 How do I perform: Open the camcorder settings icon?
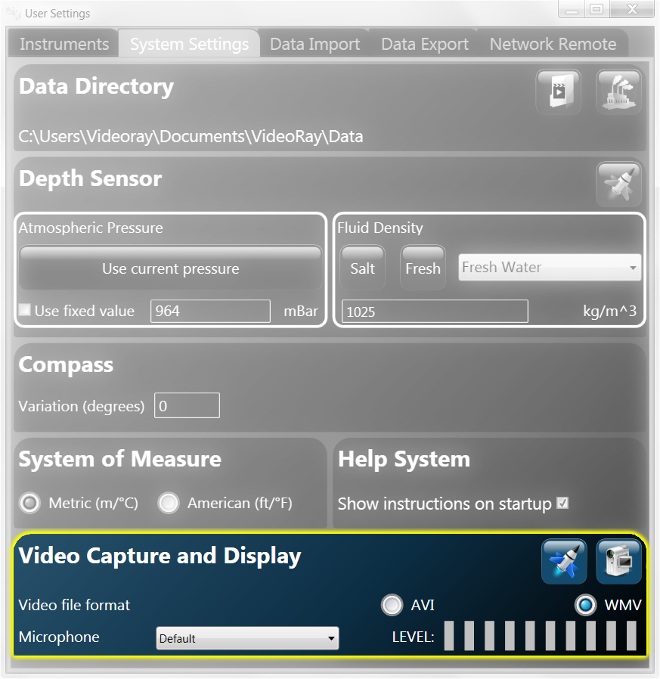click(x=618, y=561)
